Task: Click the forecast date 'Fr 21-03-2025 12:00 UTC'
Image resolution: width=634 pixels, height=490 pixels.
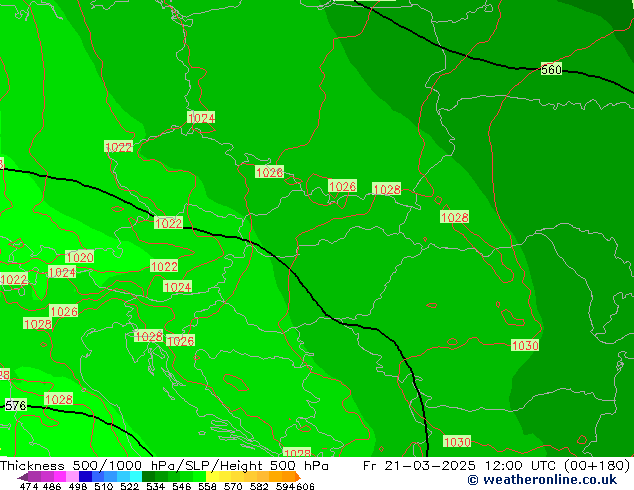Action: [461, 466]
